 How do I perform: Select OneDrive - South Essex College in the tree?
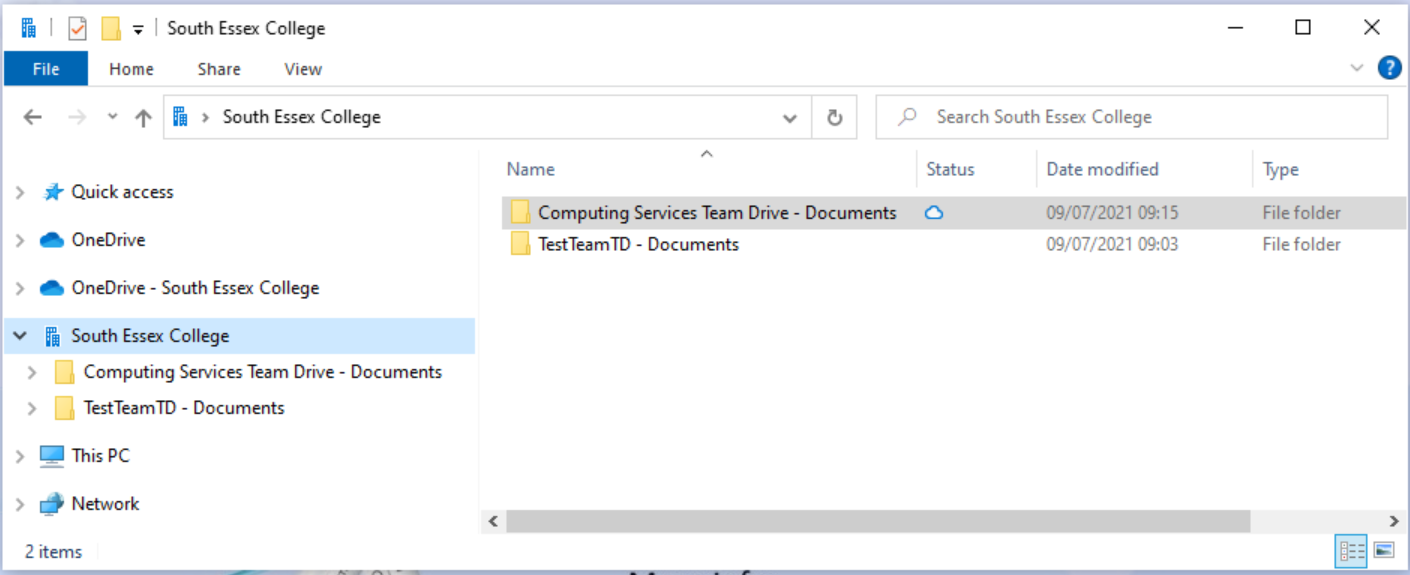click(195, 288)
